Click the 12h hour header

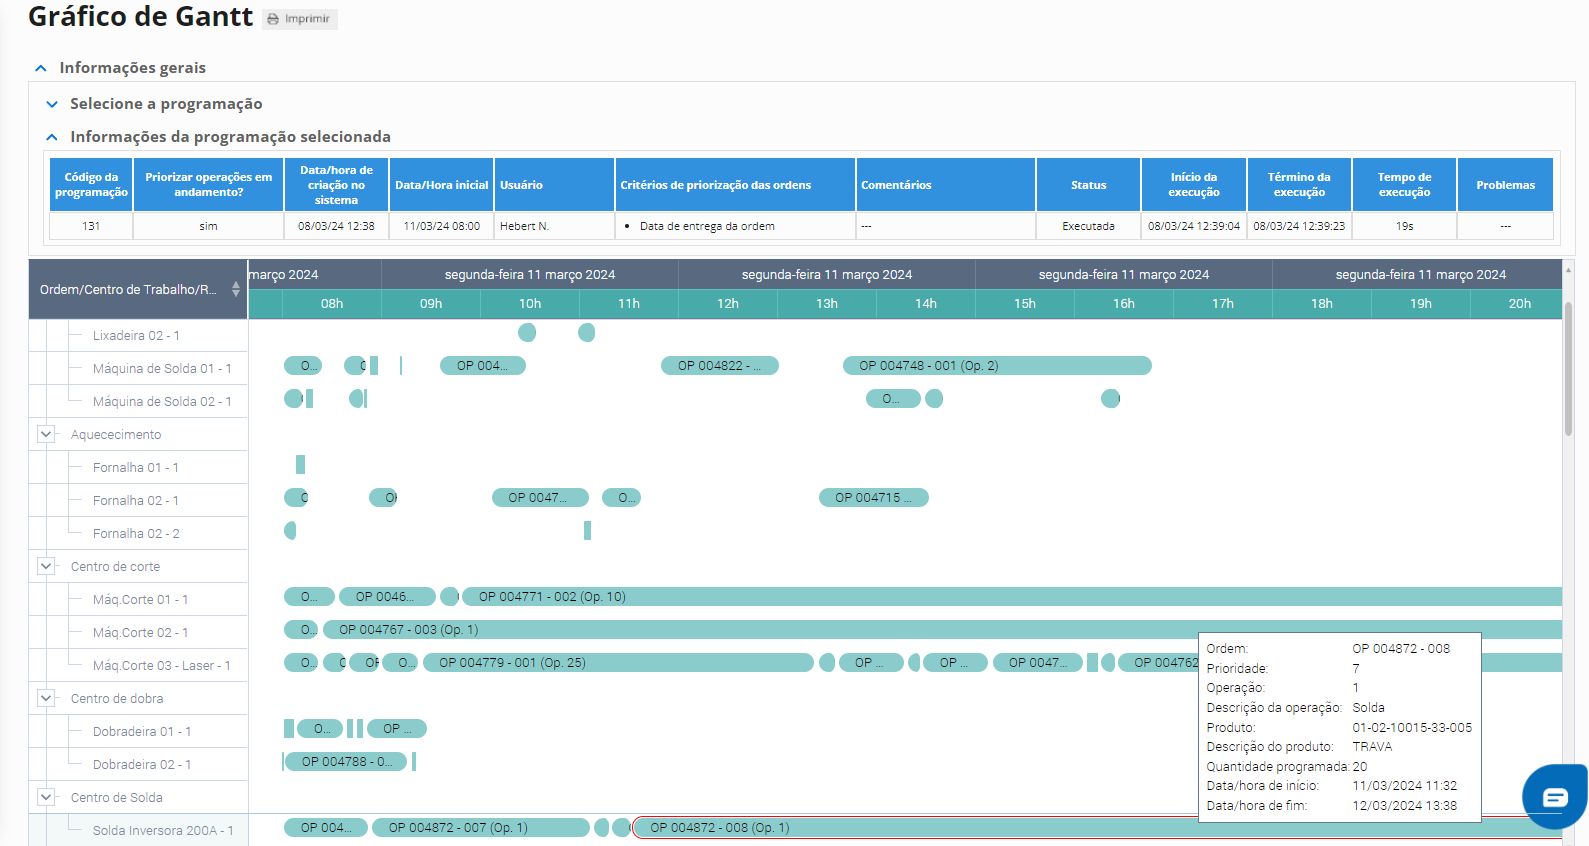pos(728,304)
